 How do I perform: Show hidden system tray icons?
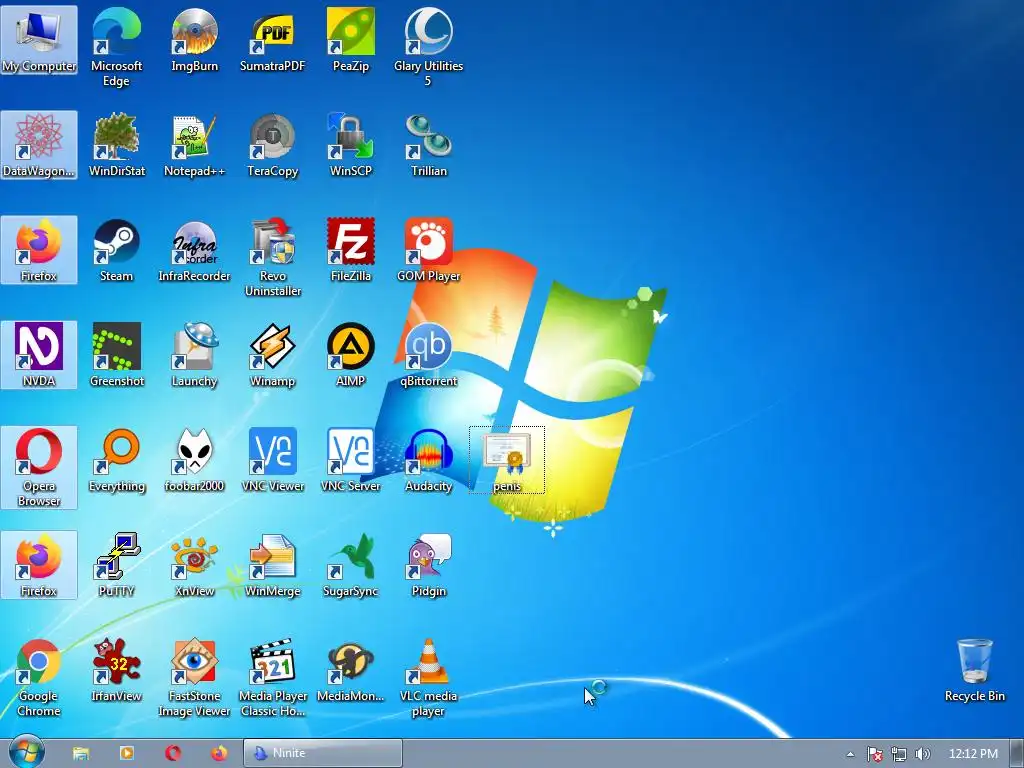click(x=850, y=754)
